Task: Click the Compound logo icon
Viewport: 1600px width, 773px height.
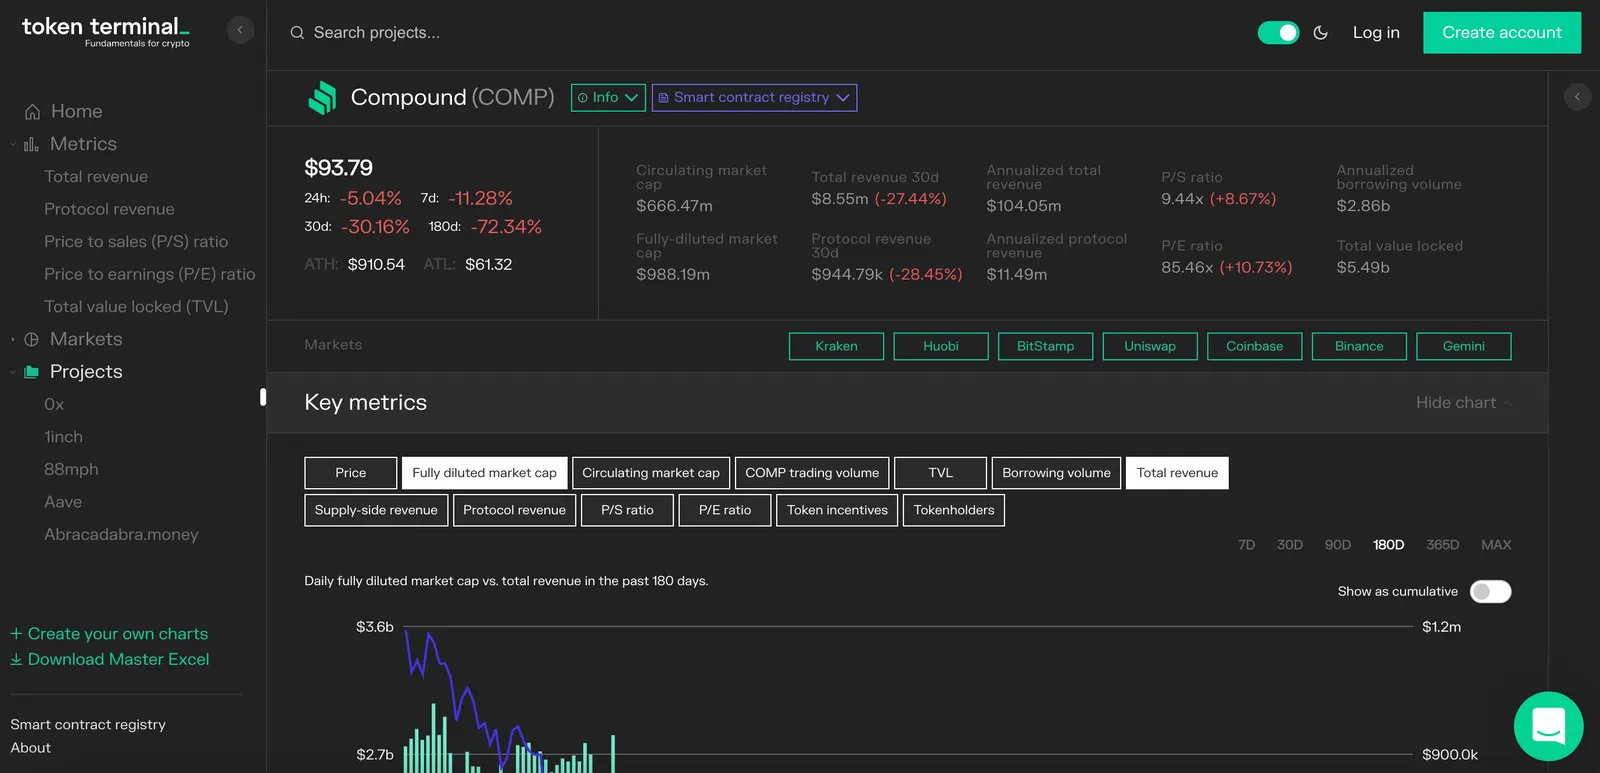Action: pos(322,98)
